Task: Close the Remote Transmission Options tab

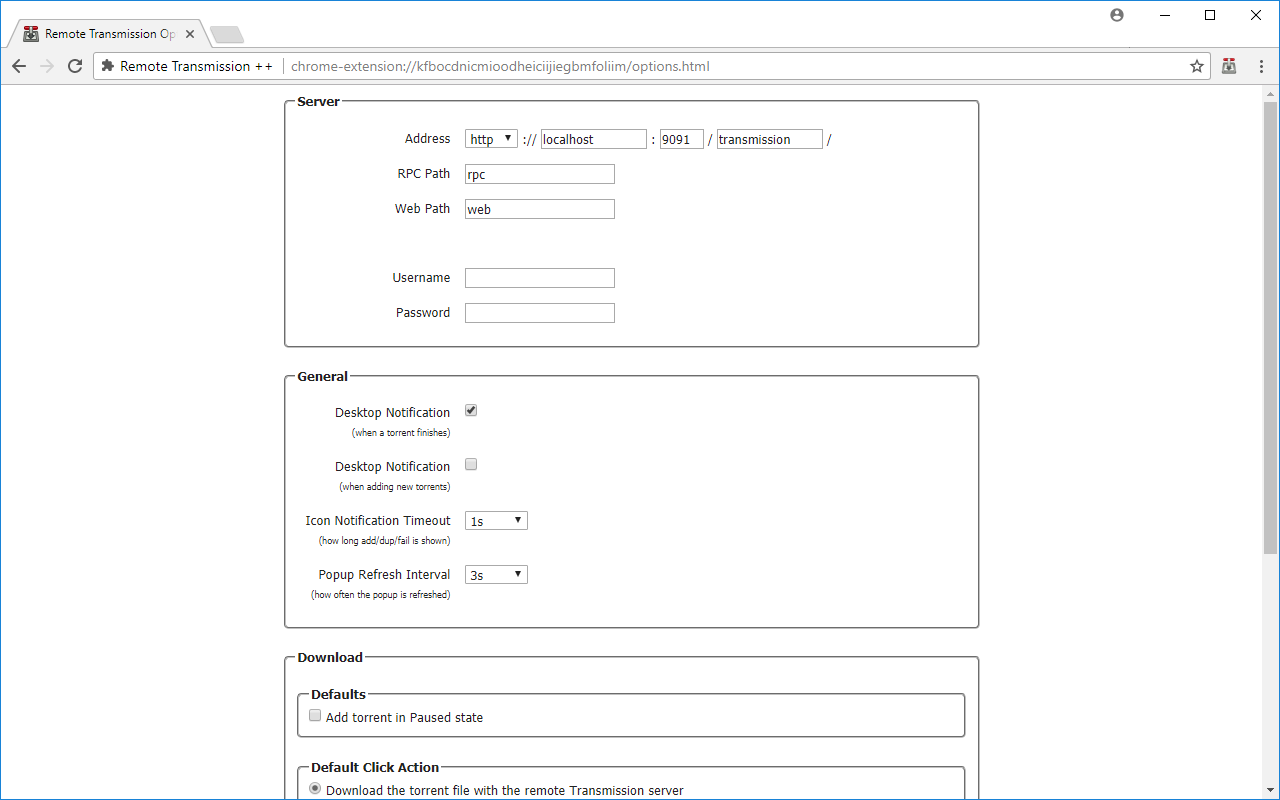Action: 190,34
